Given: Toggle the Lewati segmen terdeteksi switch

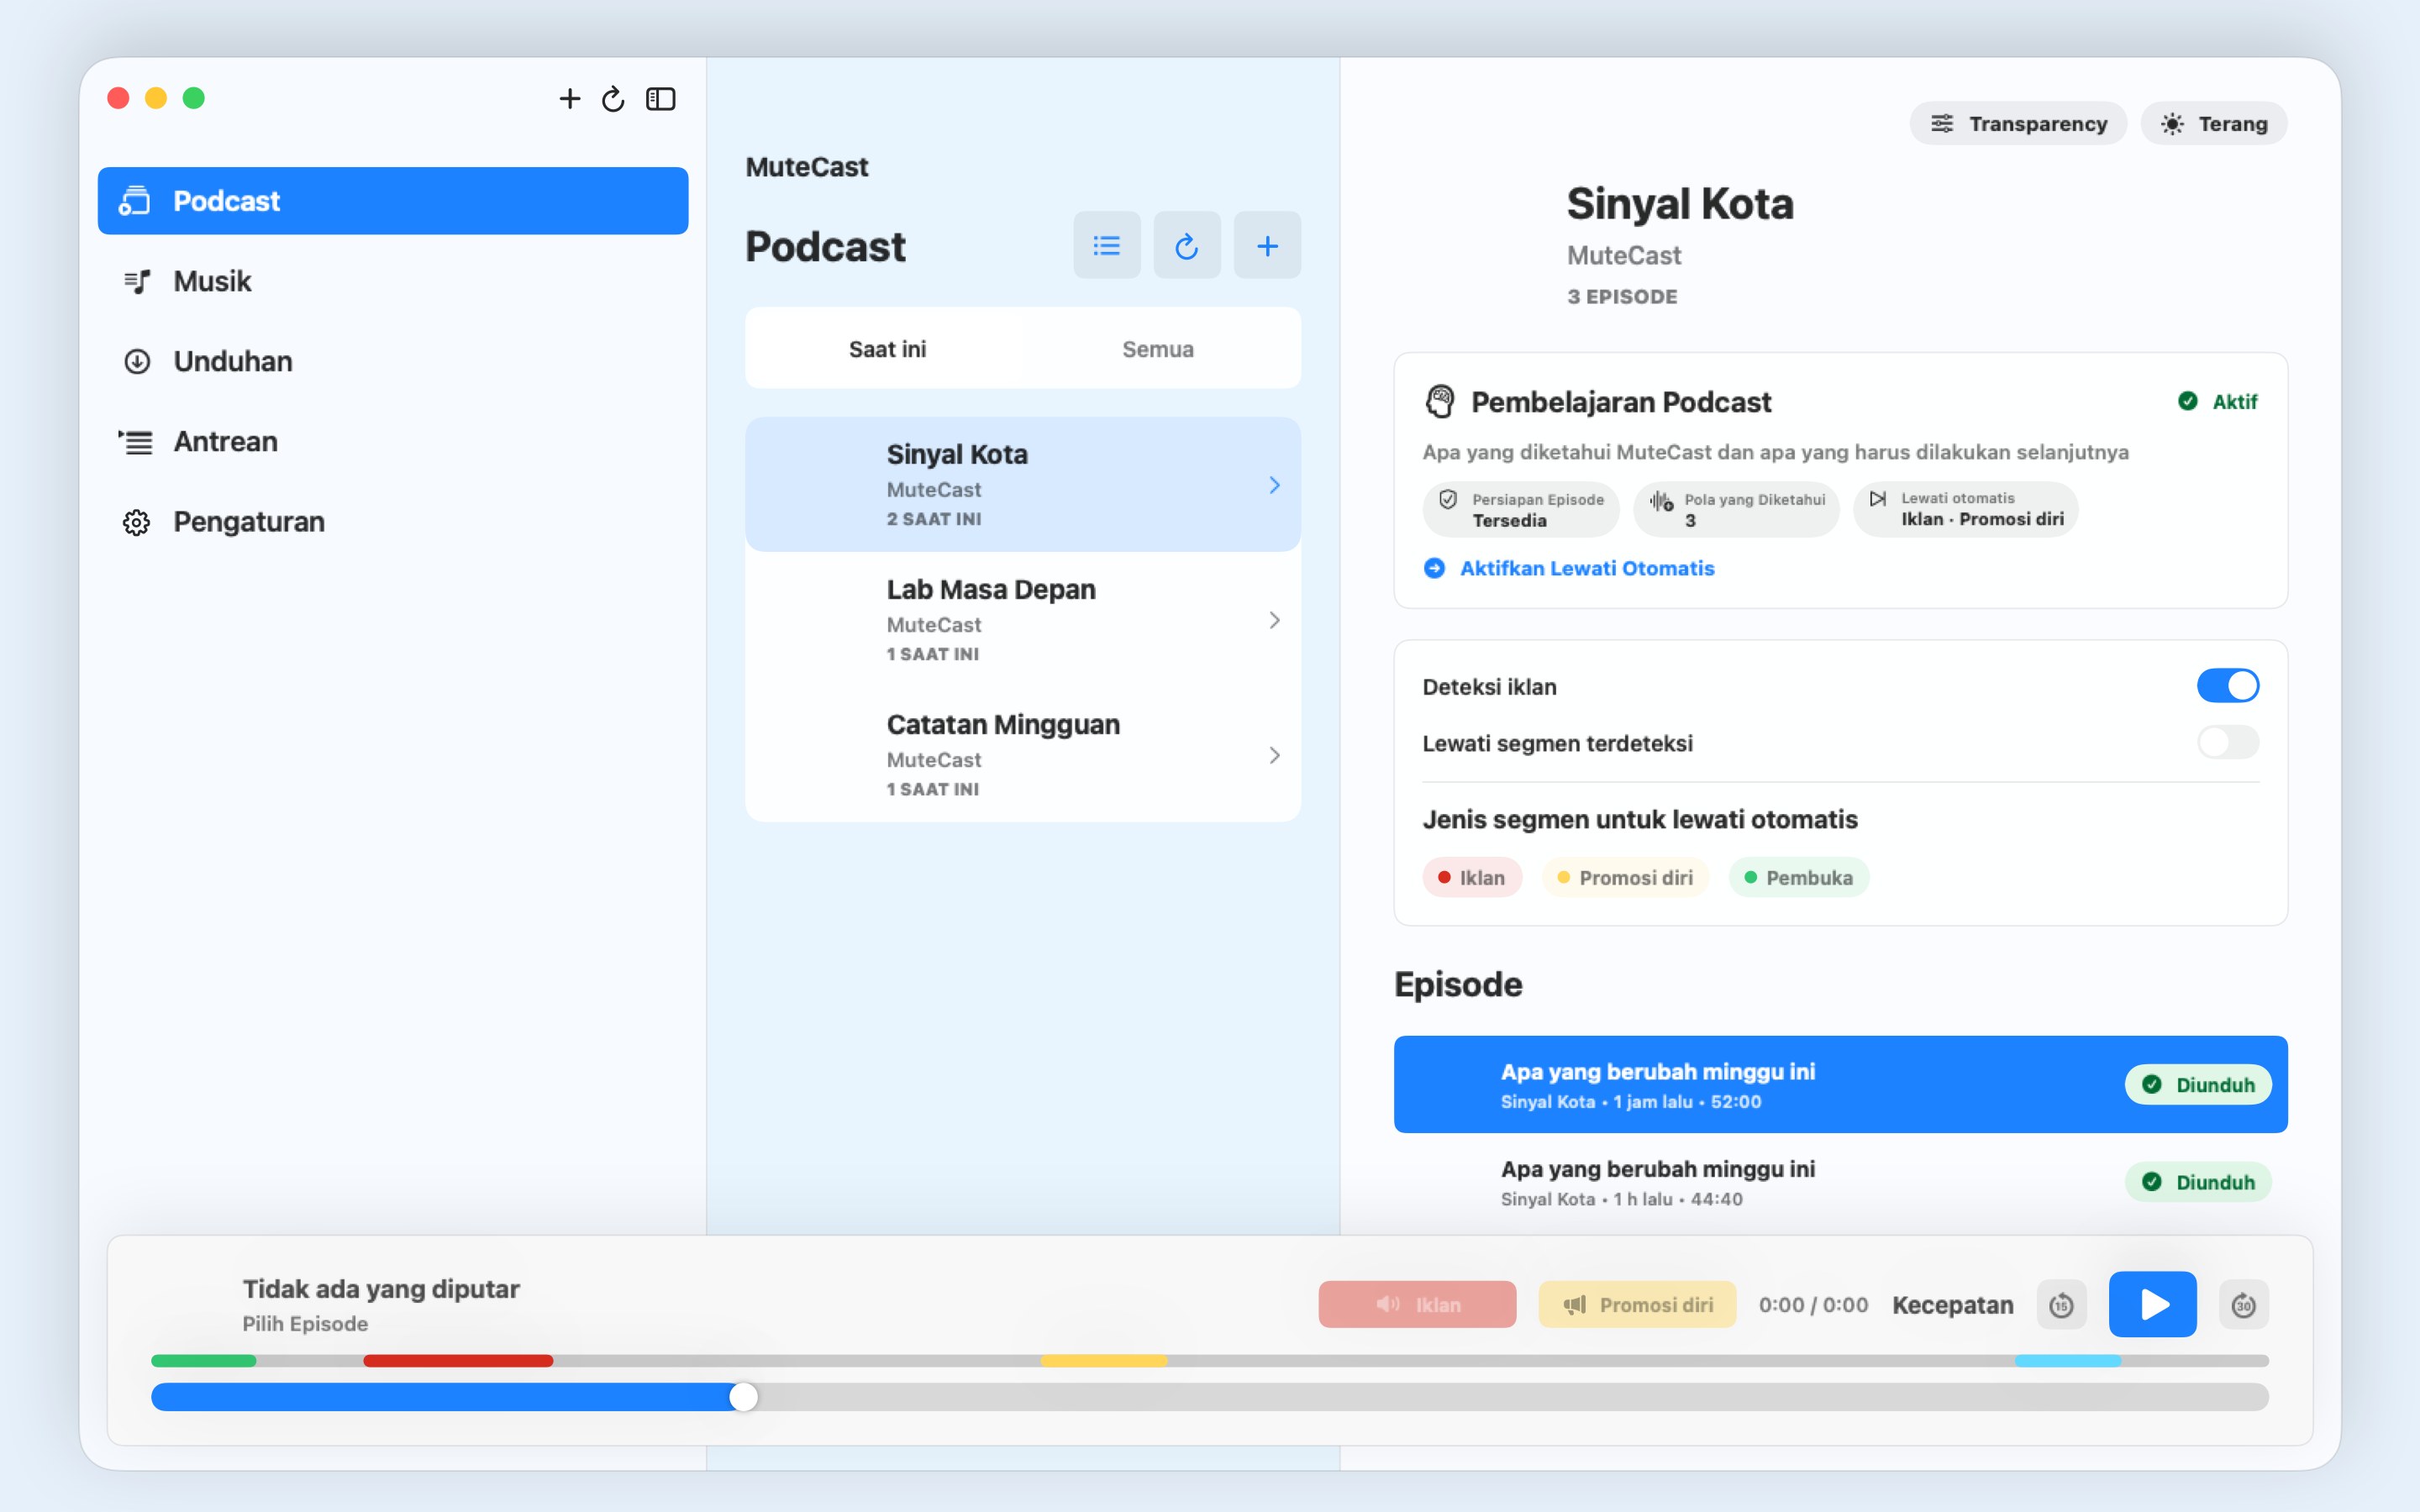Looking at the screenshot, I should click(x=2227, y=742).
